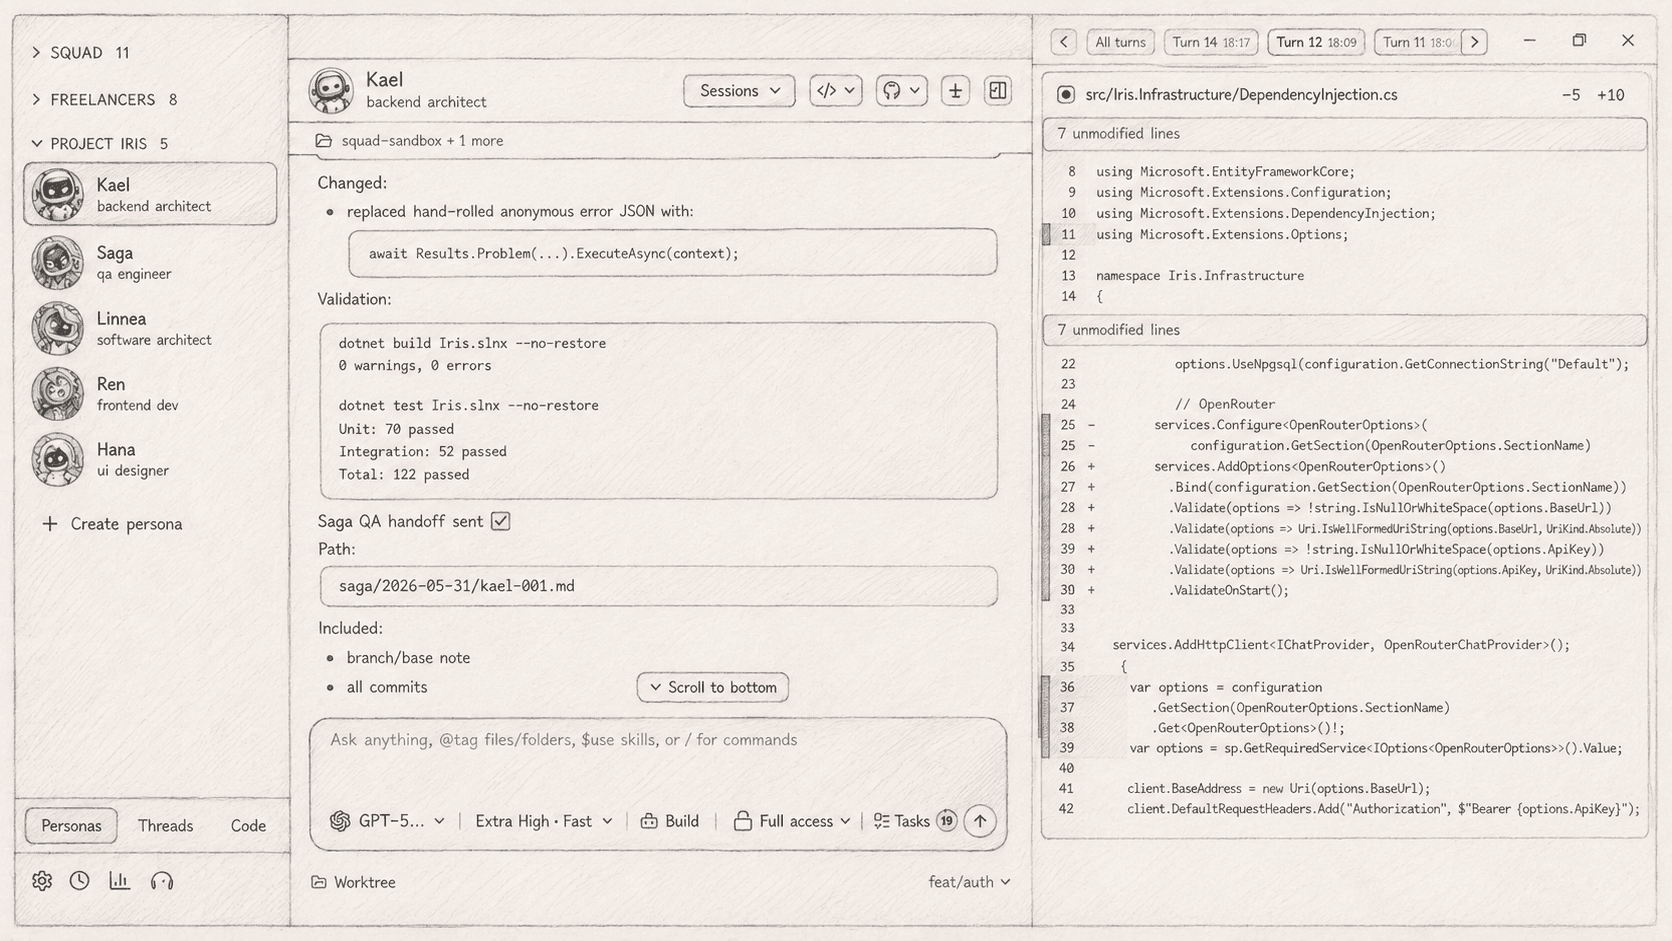This screenshot has height=941, width=1672.
Task: Open the feat/auth branch dropdown
Action: coord(969,882)
